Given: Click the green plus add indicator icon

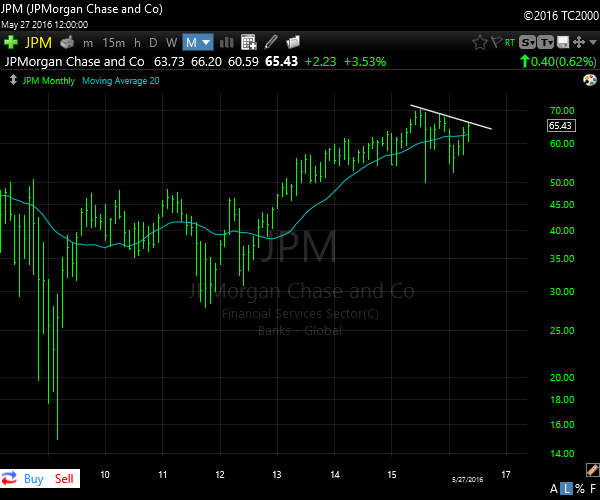Looking at the screenshot, I should (11, 42).
